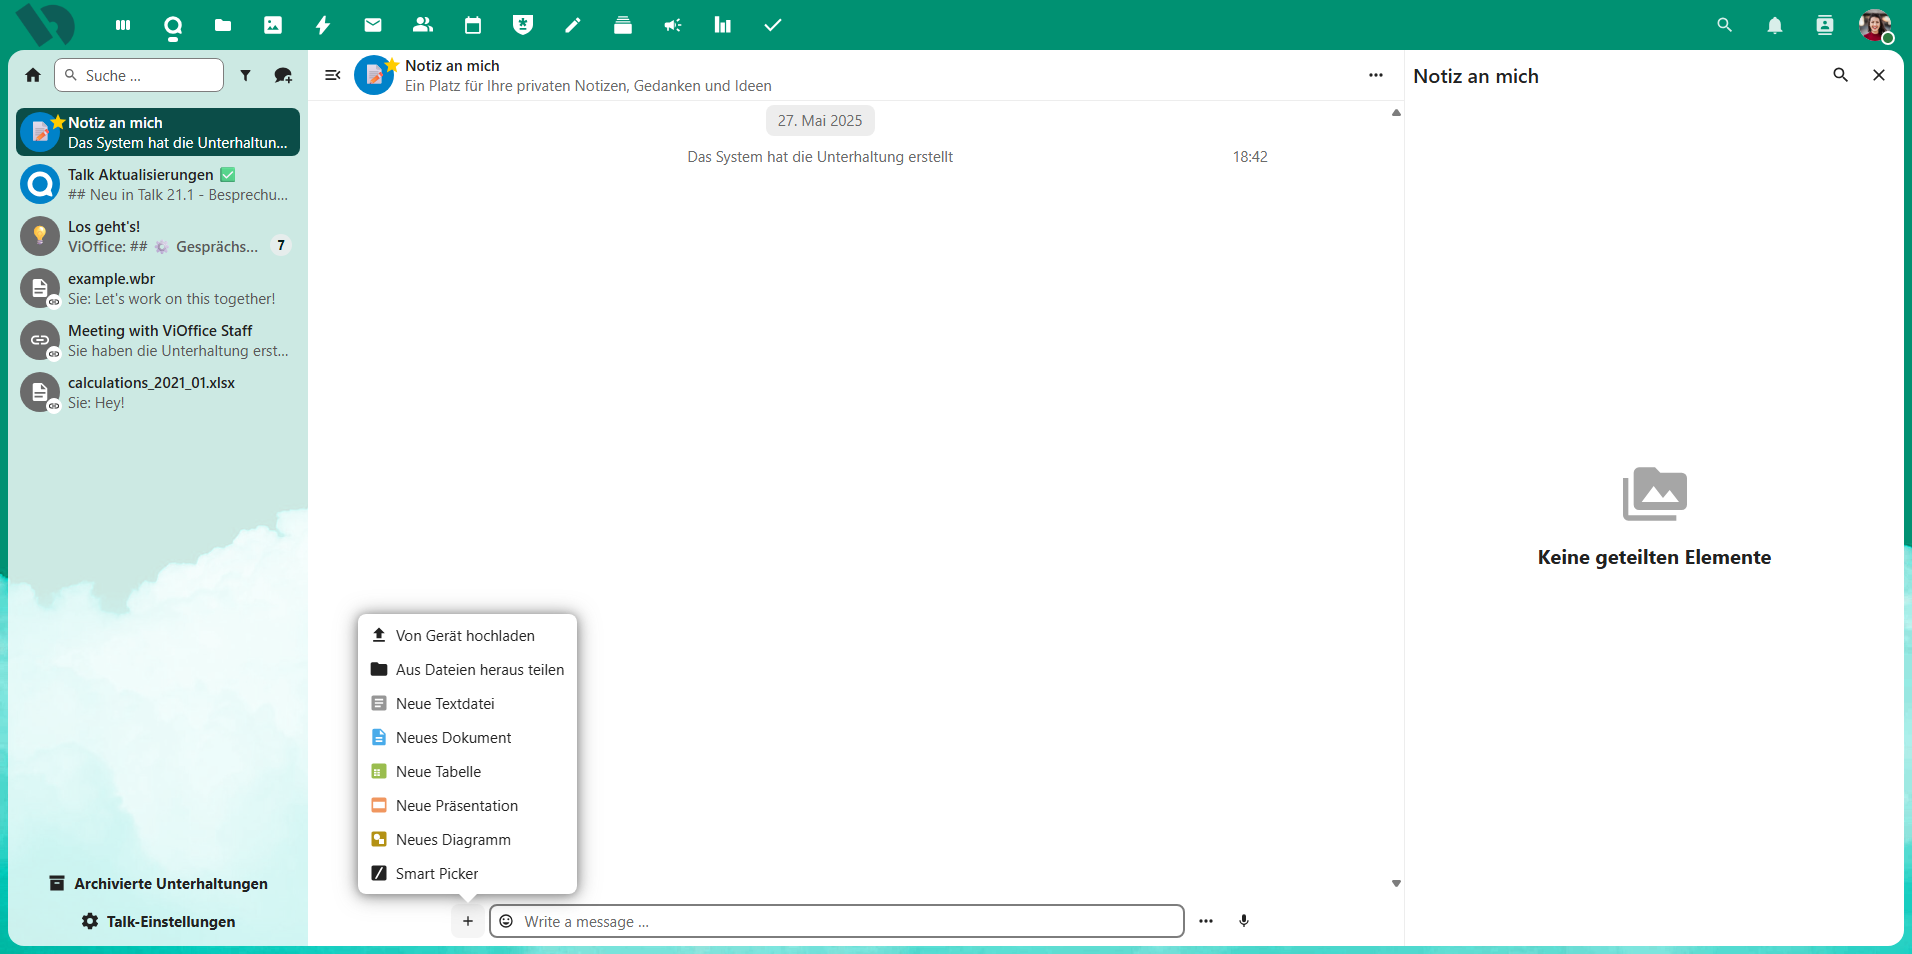Start a new conversation via chat-plus icon
This screenshot has height=954, width=1912.
[x=283, y=76]
